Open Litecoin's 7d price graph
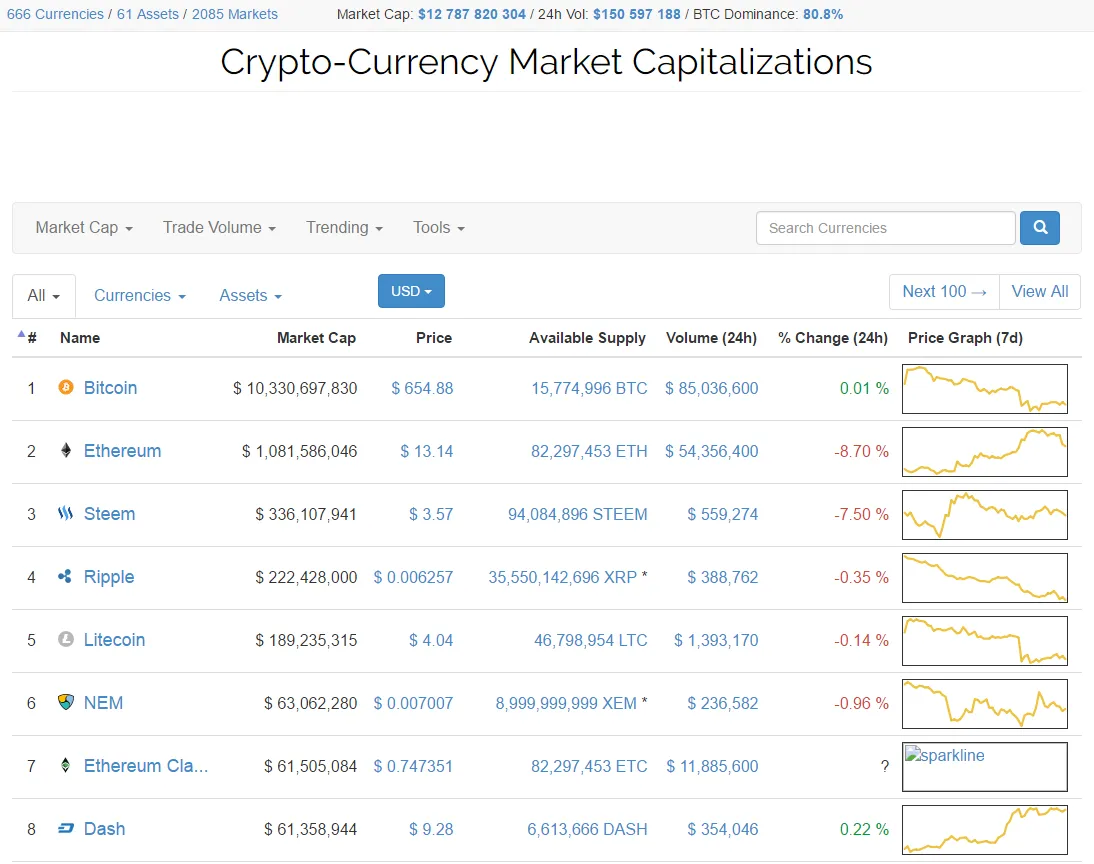The width and height of the screenshot is (1094, 864). click(984, 641)
